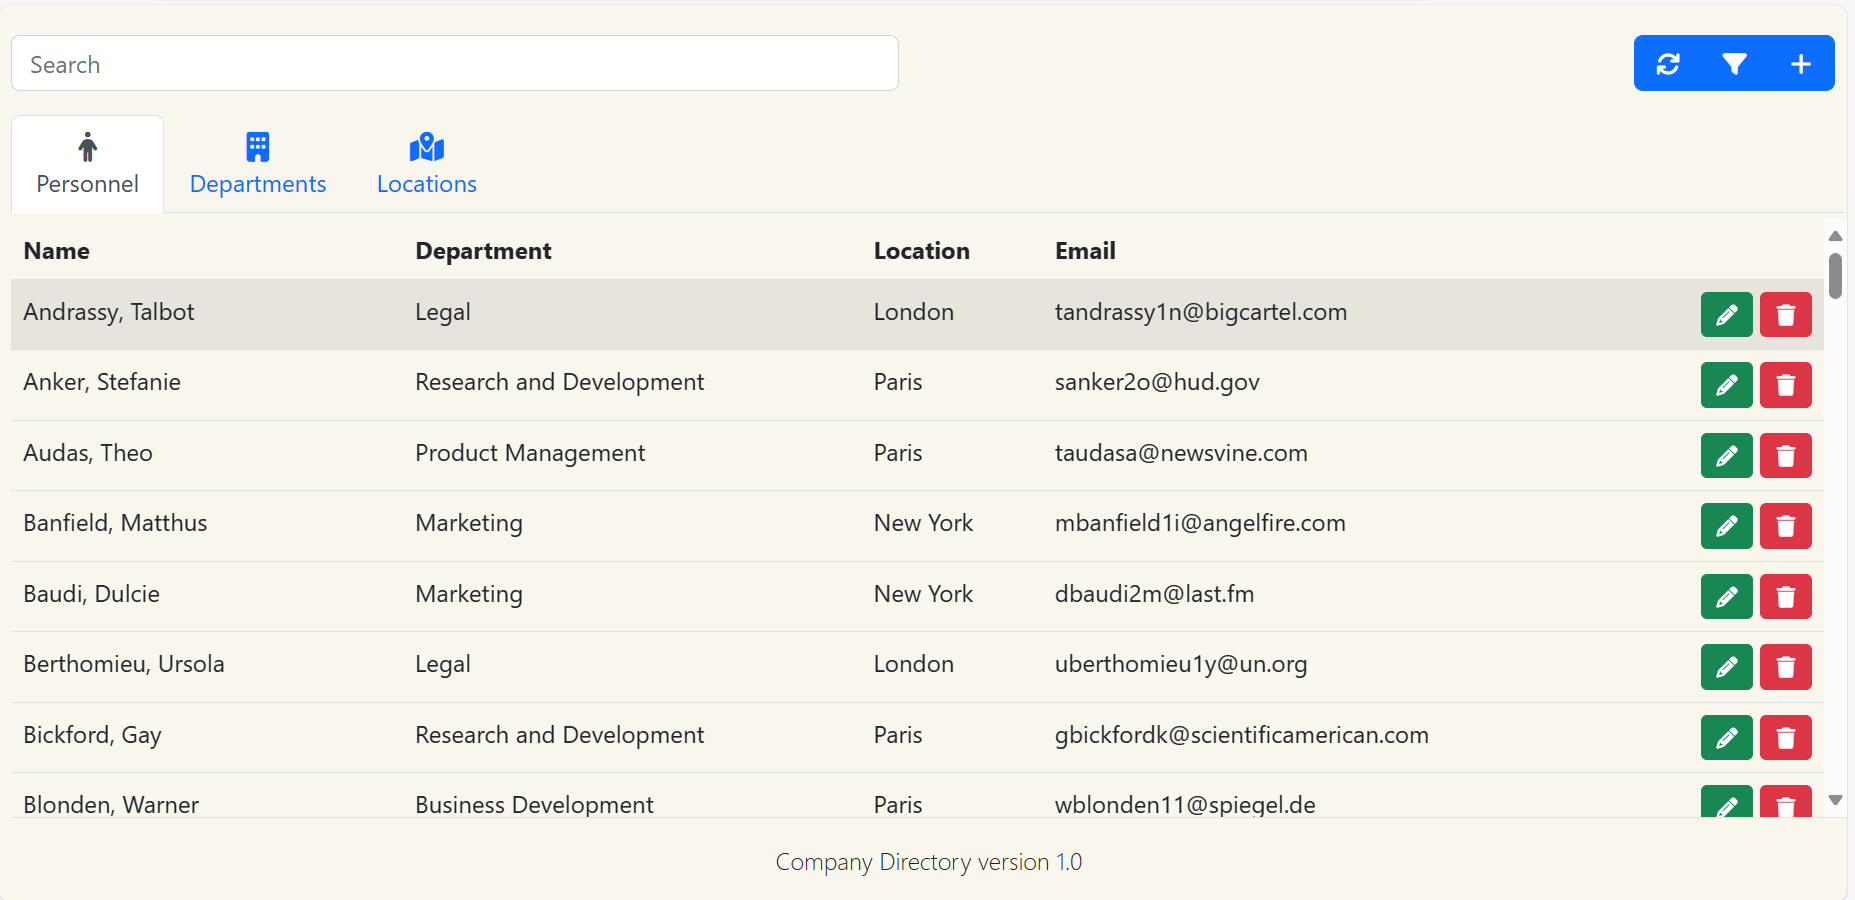Click inside the Search field
The image size is (1855, 900).
tap(455, 64)
